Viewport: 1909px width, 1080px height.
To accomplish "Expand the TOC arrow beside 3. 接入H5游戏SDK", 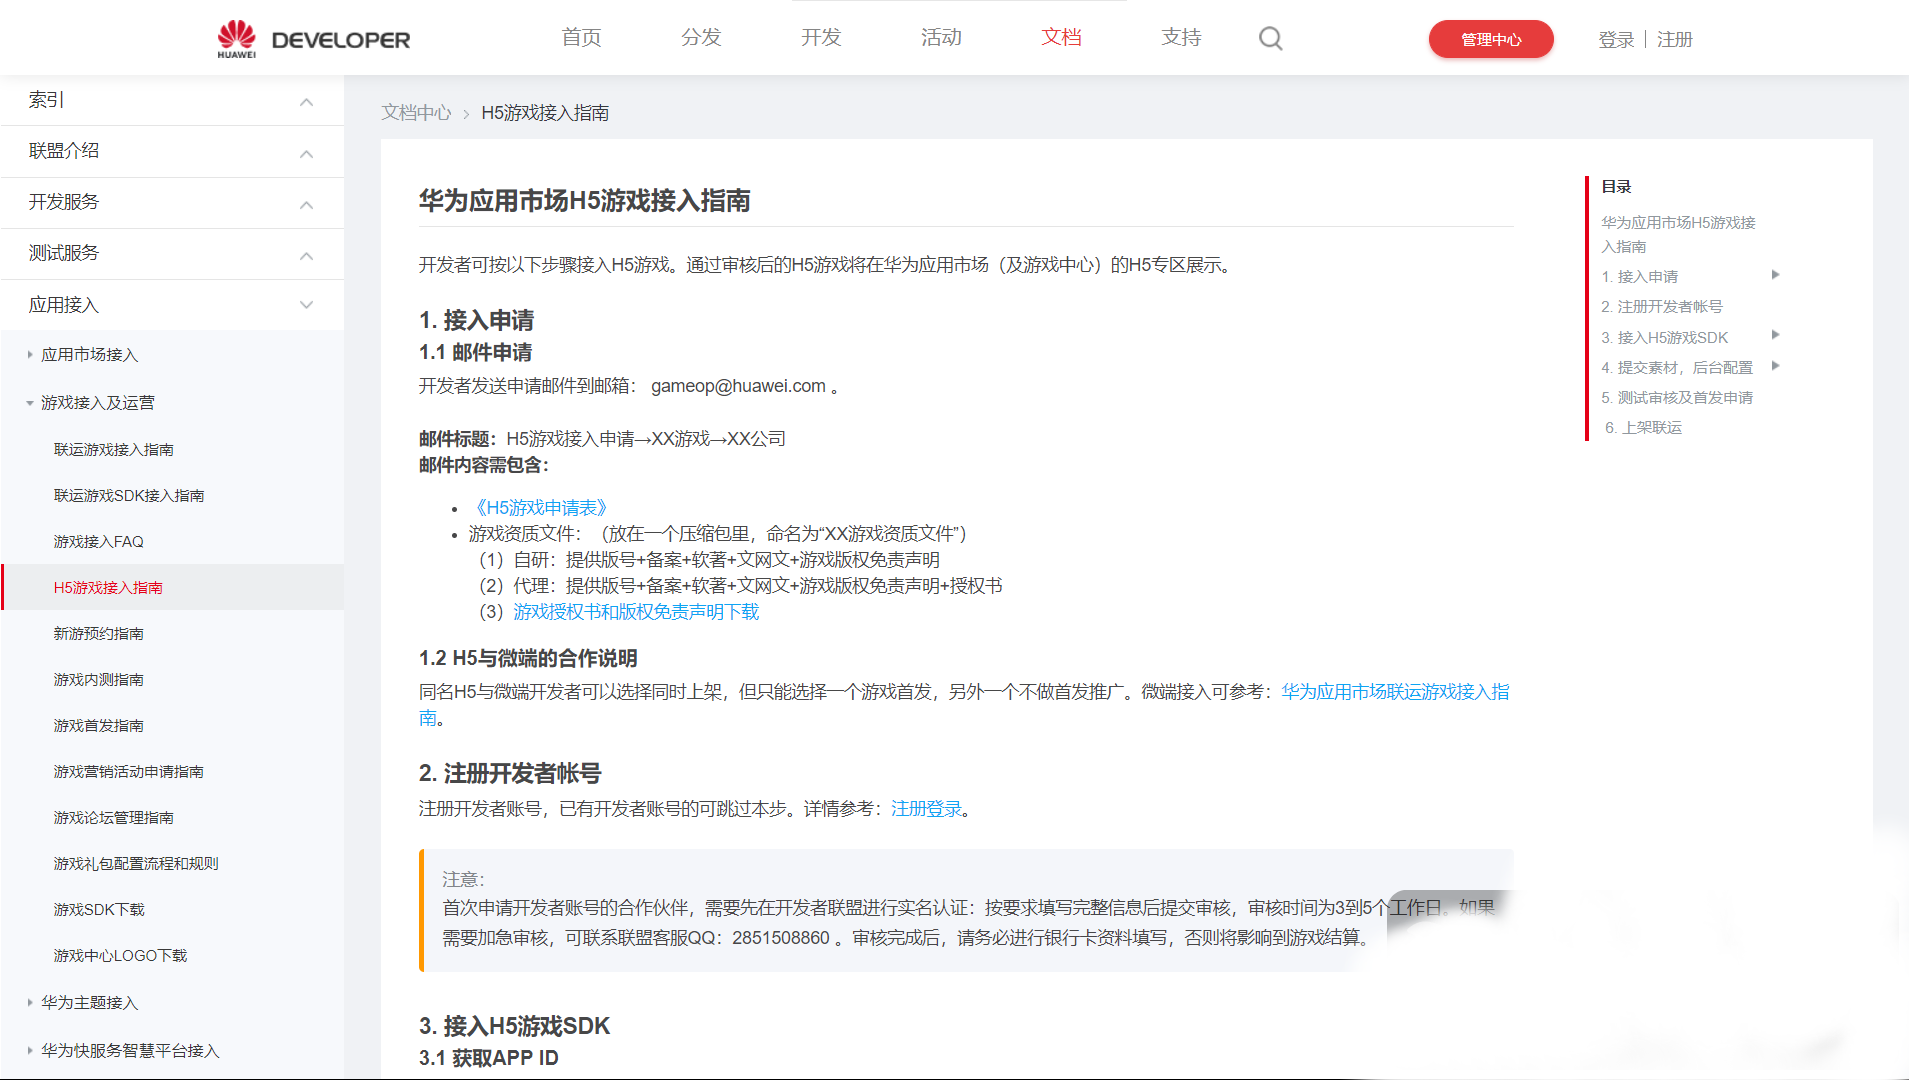I will tap(1775, 335).
